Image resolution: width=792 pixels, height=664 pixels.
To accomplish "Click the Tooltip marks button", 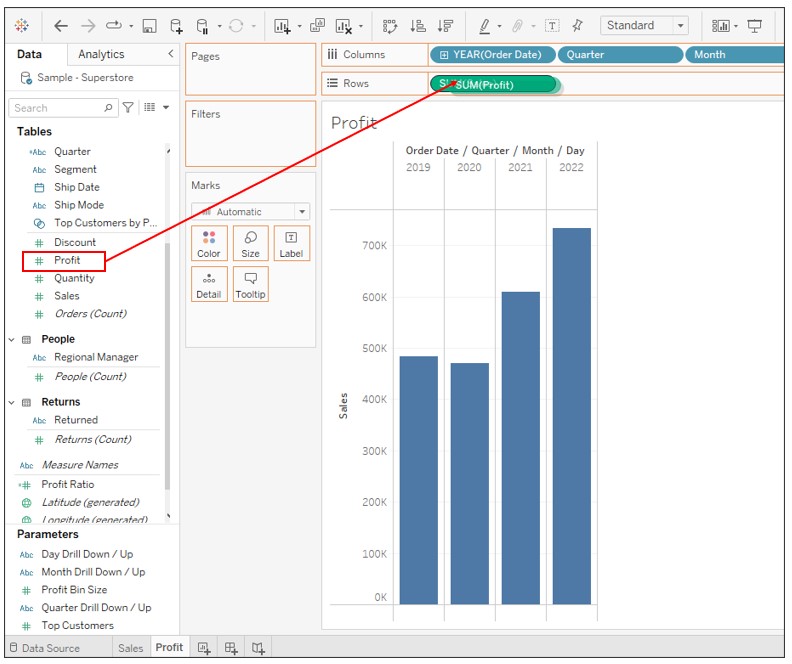I will pyautogui.click(x=251, y=284).
